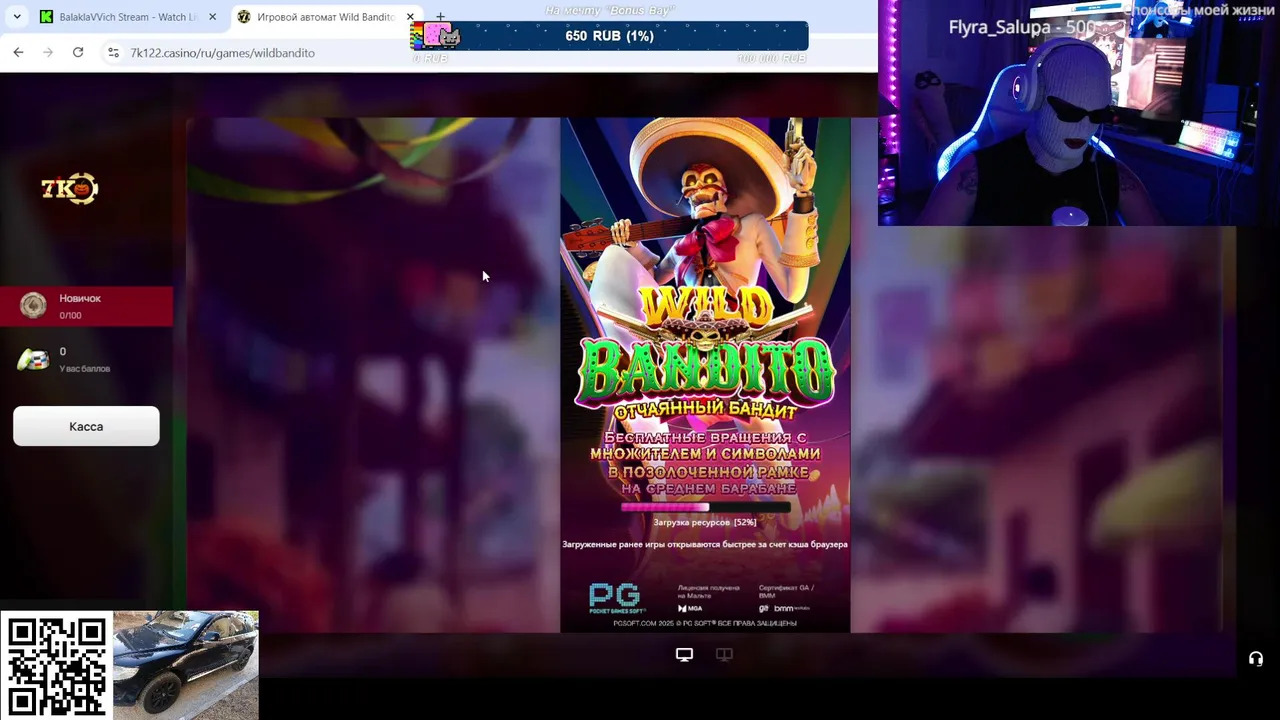
Task: Click the Новичок rank badge icon
Action: click(x=33, y=306)
